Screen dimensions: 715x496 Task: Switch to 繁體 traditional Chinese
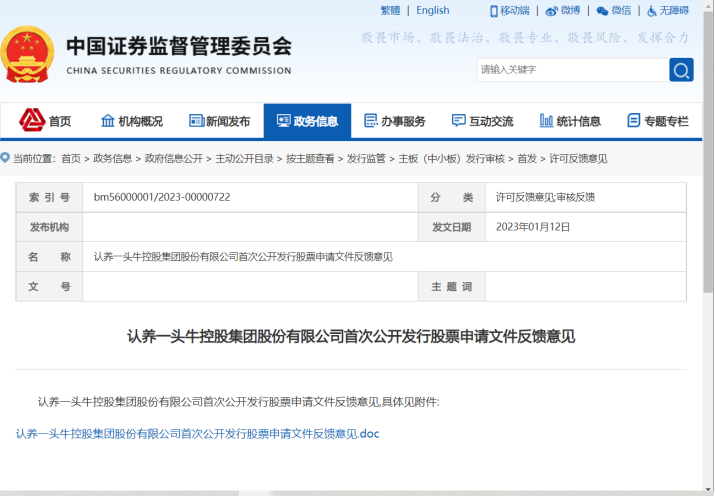click(390, 11)
